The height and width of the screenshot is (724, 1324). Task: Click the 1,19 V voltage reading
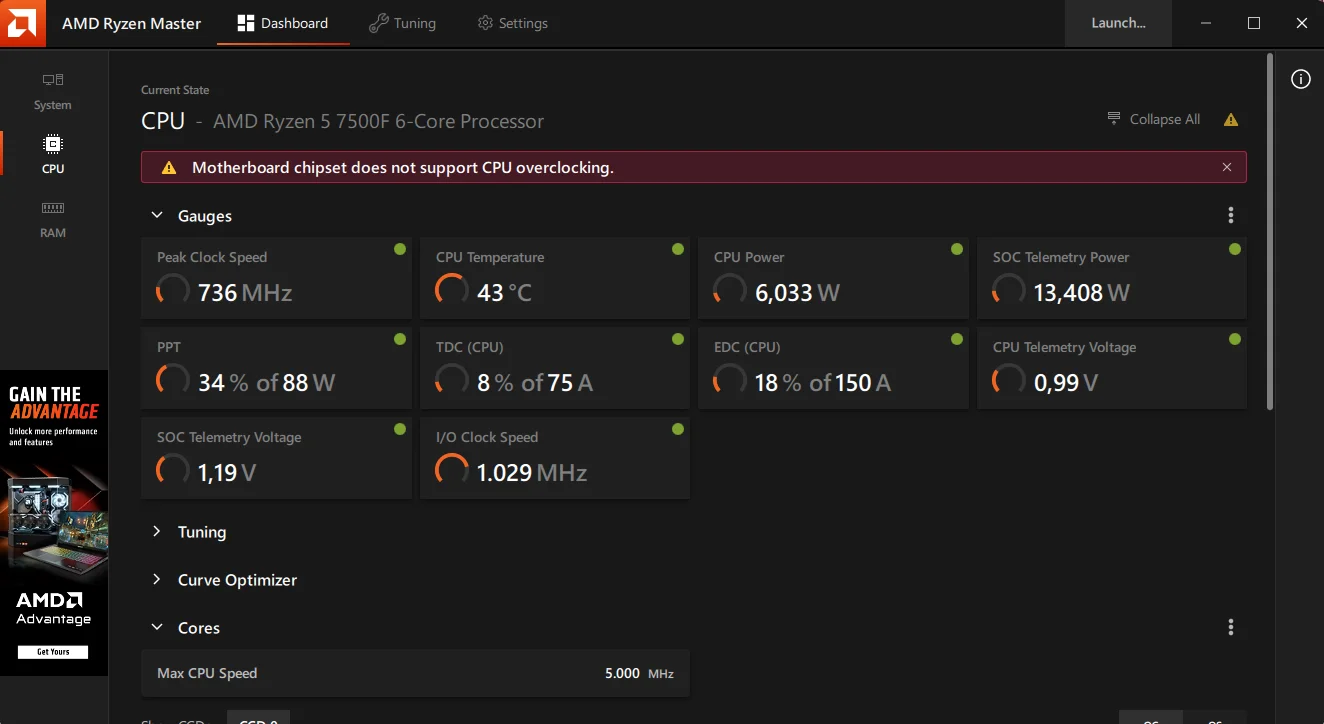click(227, 473)
